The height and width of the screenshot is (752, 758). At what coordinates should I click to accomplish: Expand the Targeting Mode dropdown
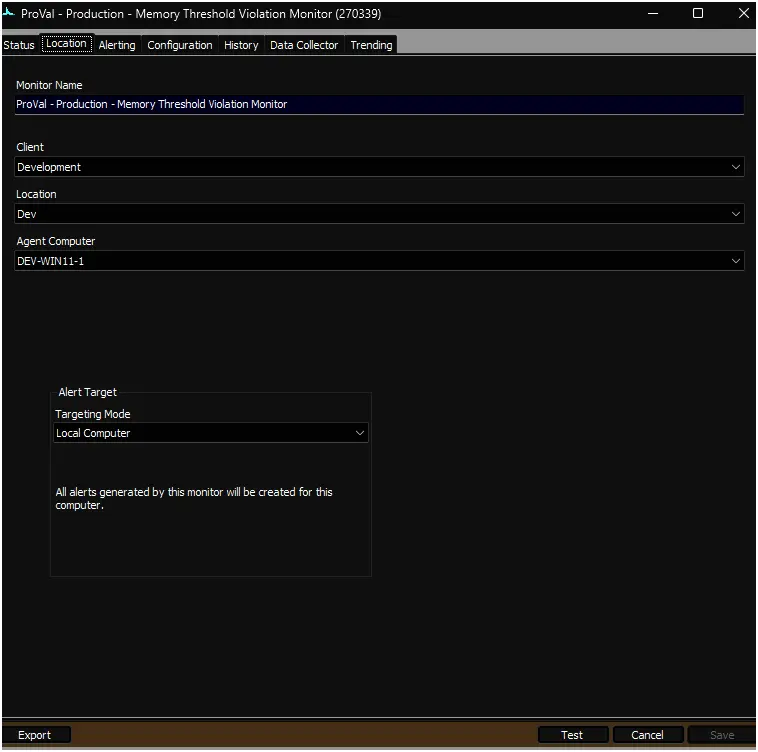(211, 433)
